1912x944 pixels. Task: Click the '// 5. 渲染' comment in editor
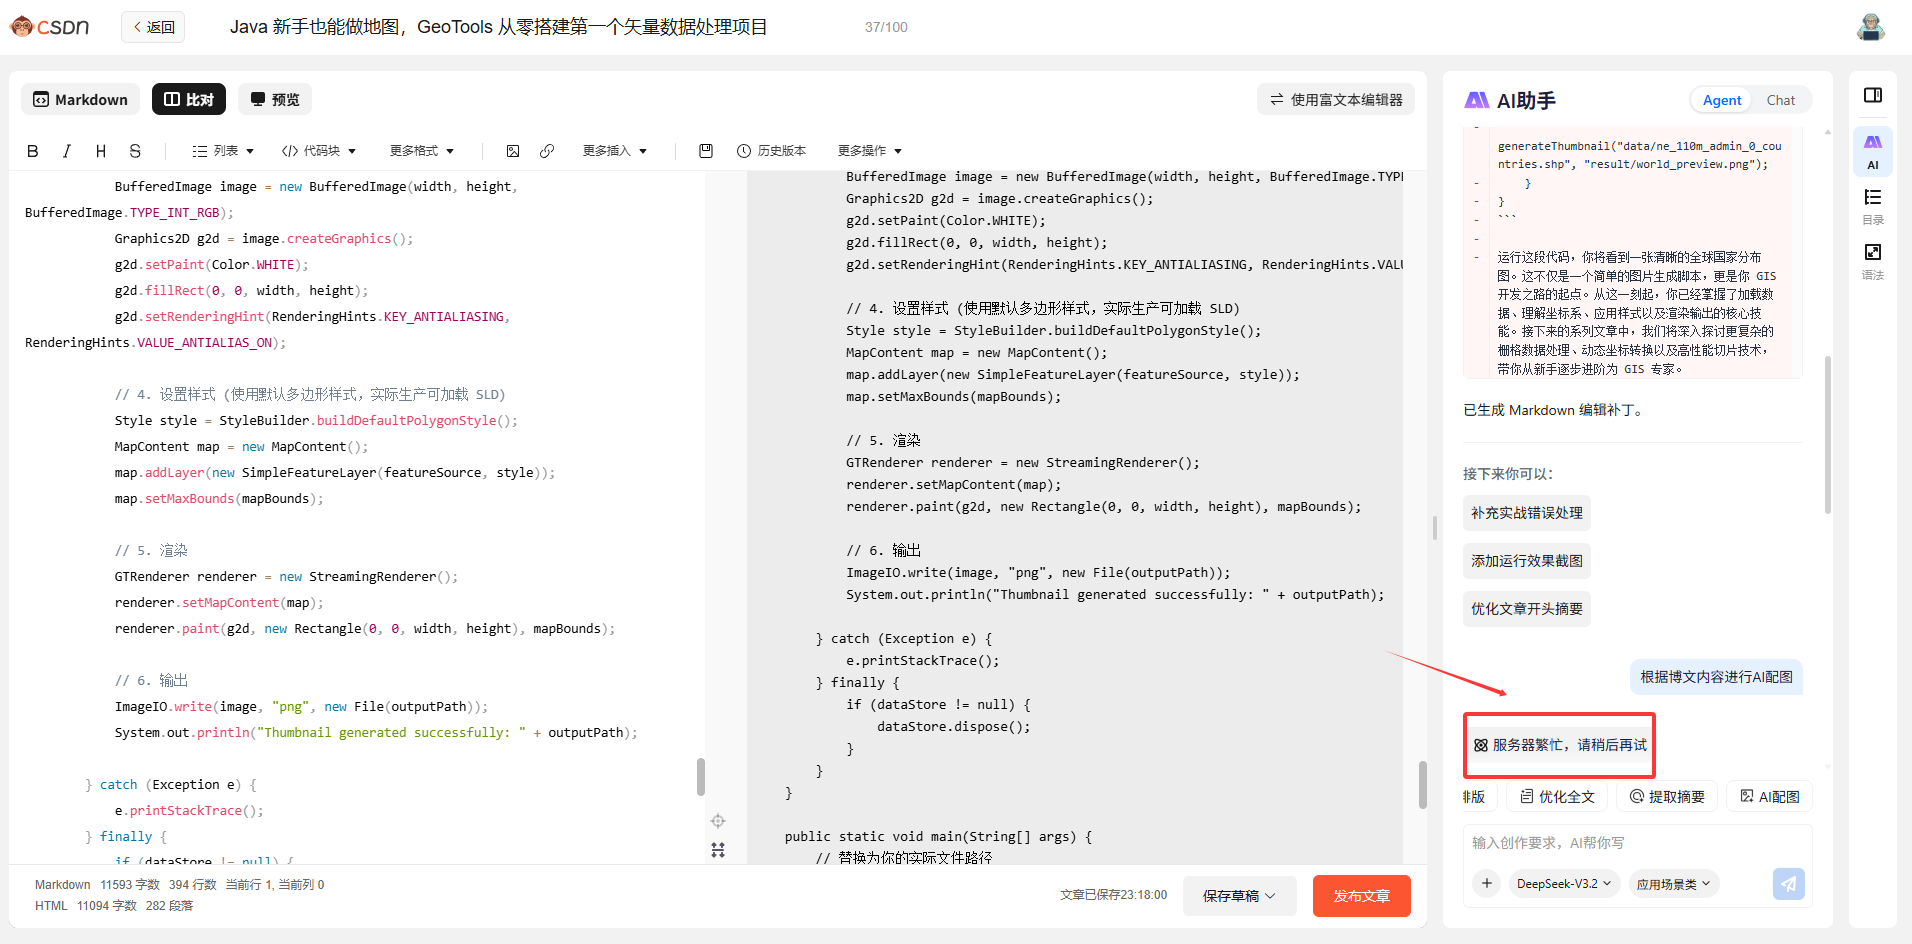[x=151, y=550]
